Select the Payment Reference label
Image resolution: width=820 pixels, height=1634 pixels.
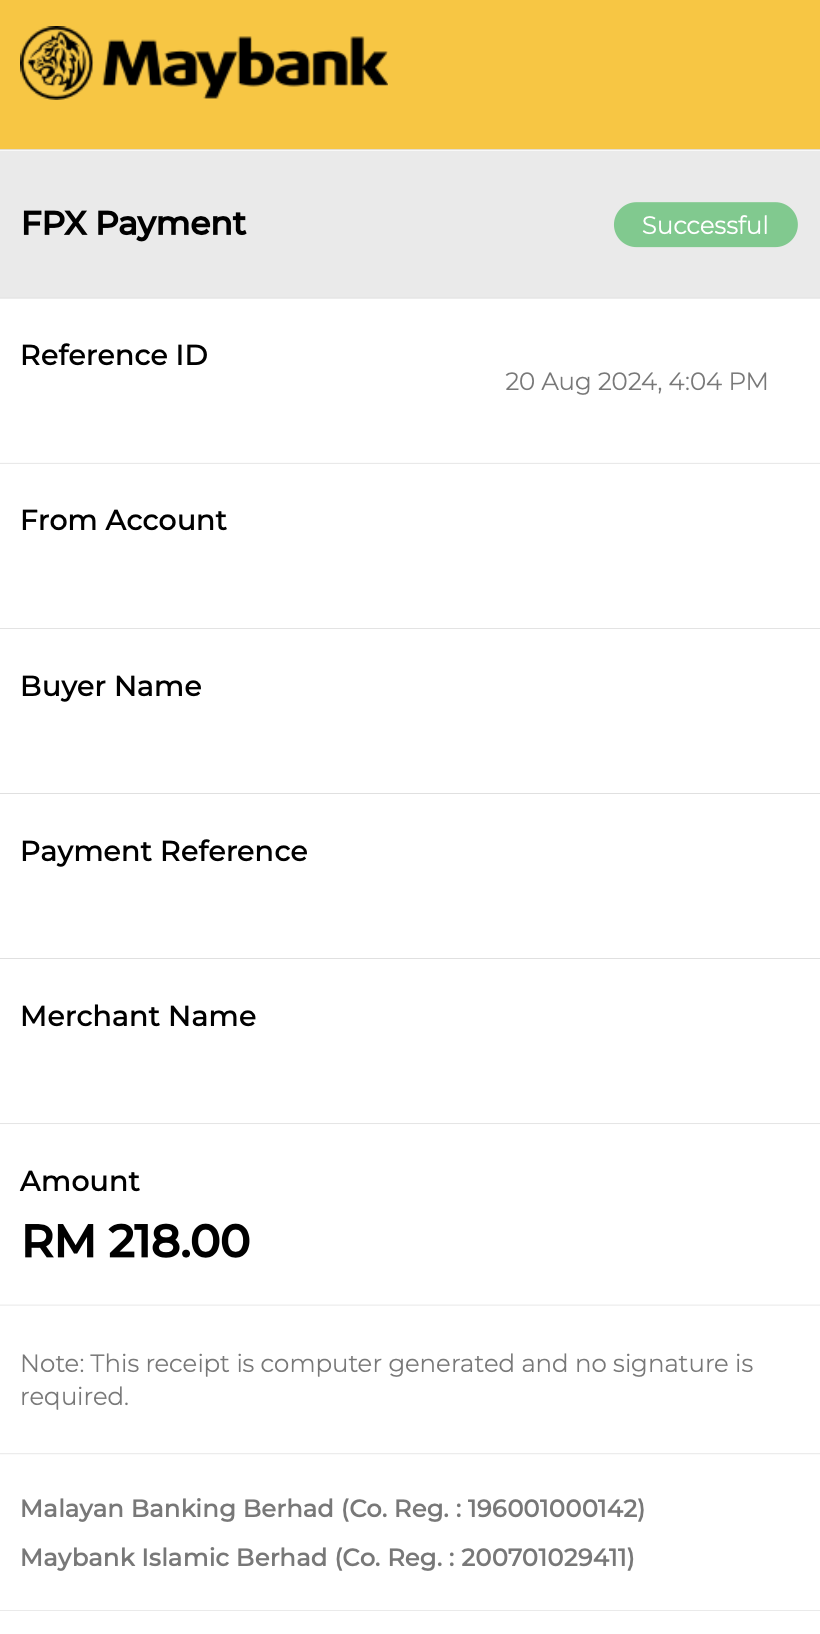[x=164, y=851]
